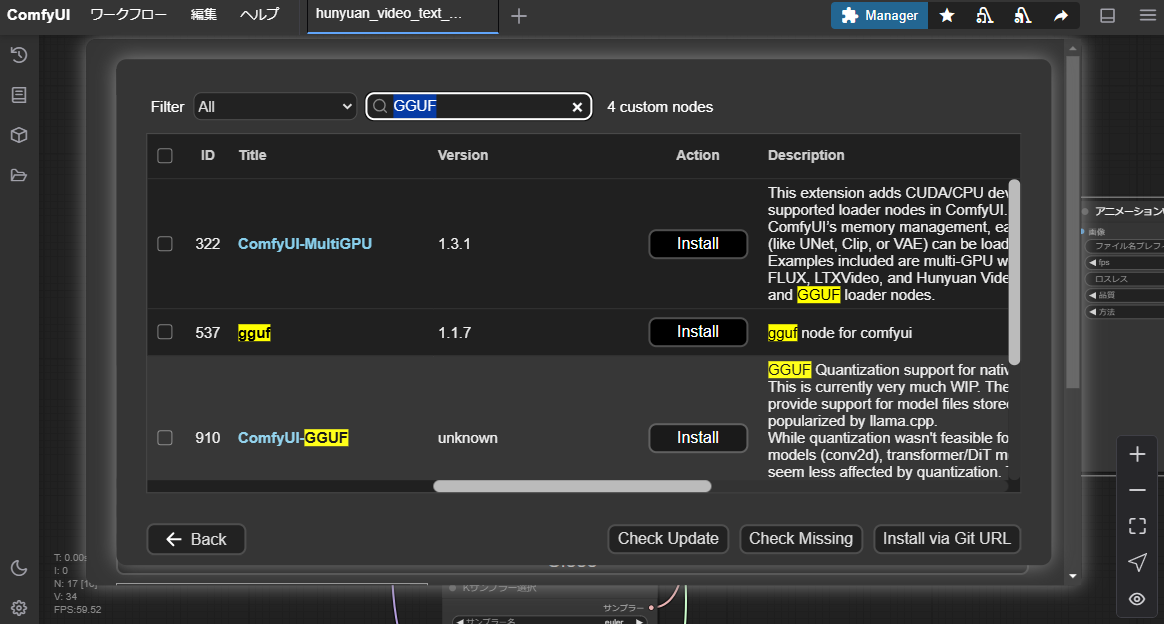Sort by the Version column header

(x=462, y=155)
